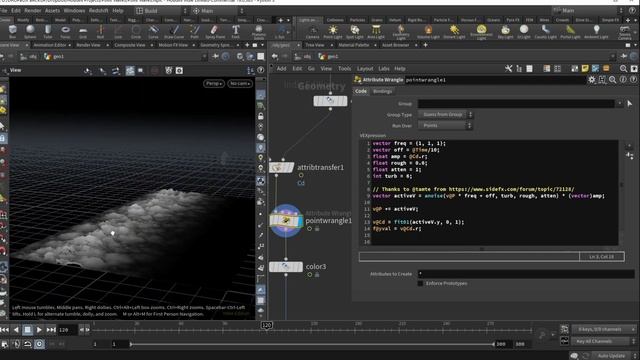Create a Volume Light from the shelf
Viewport: 640px width, 360px height.
pyautogui.click(x=428, y=31)
